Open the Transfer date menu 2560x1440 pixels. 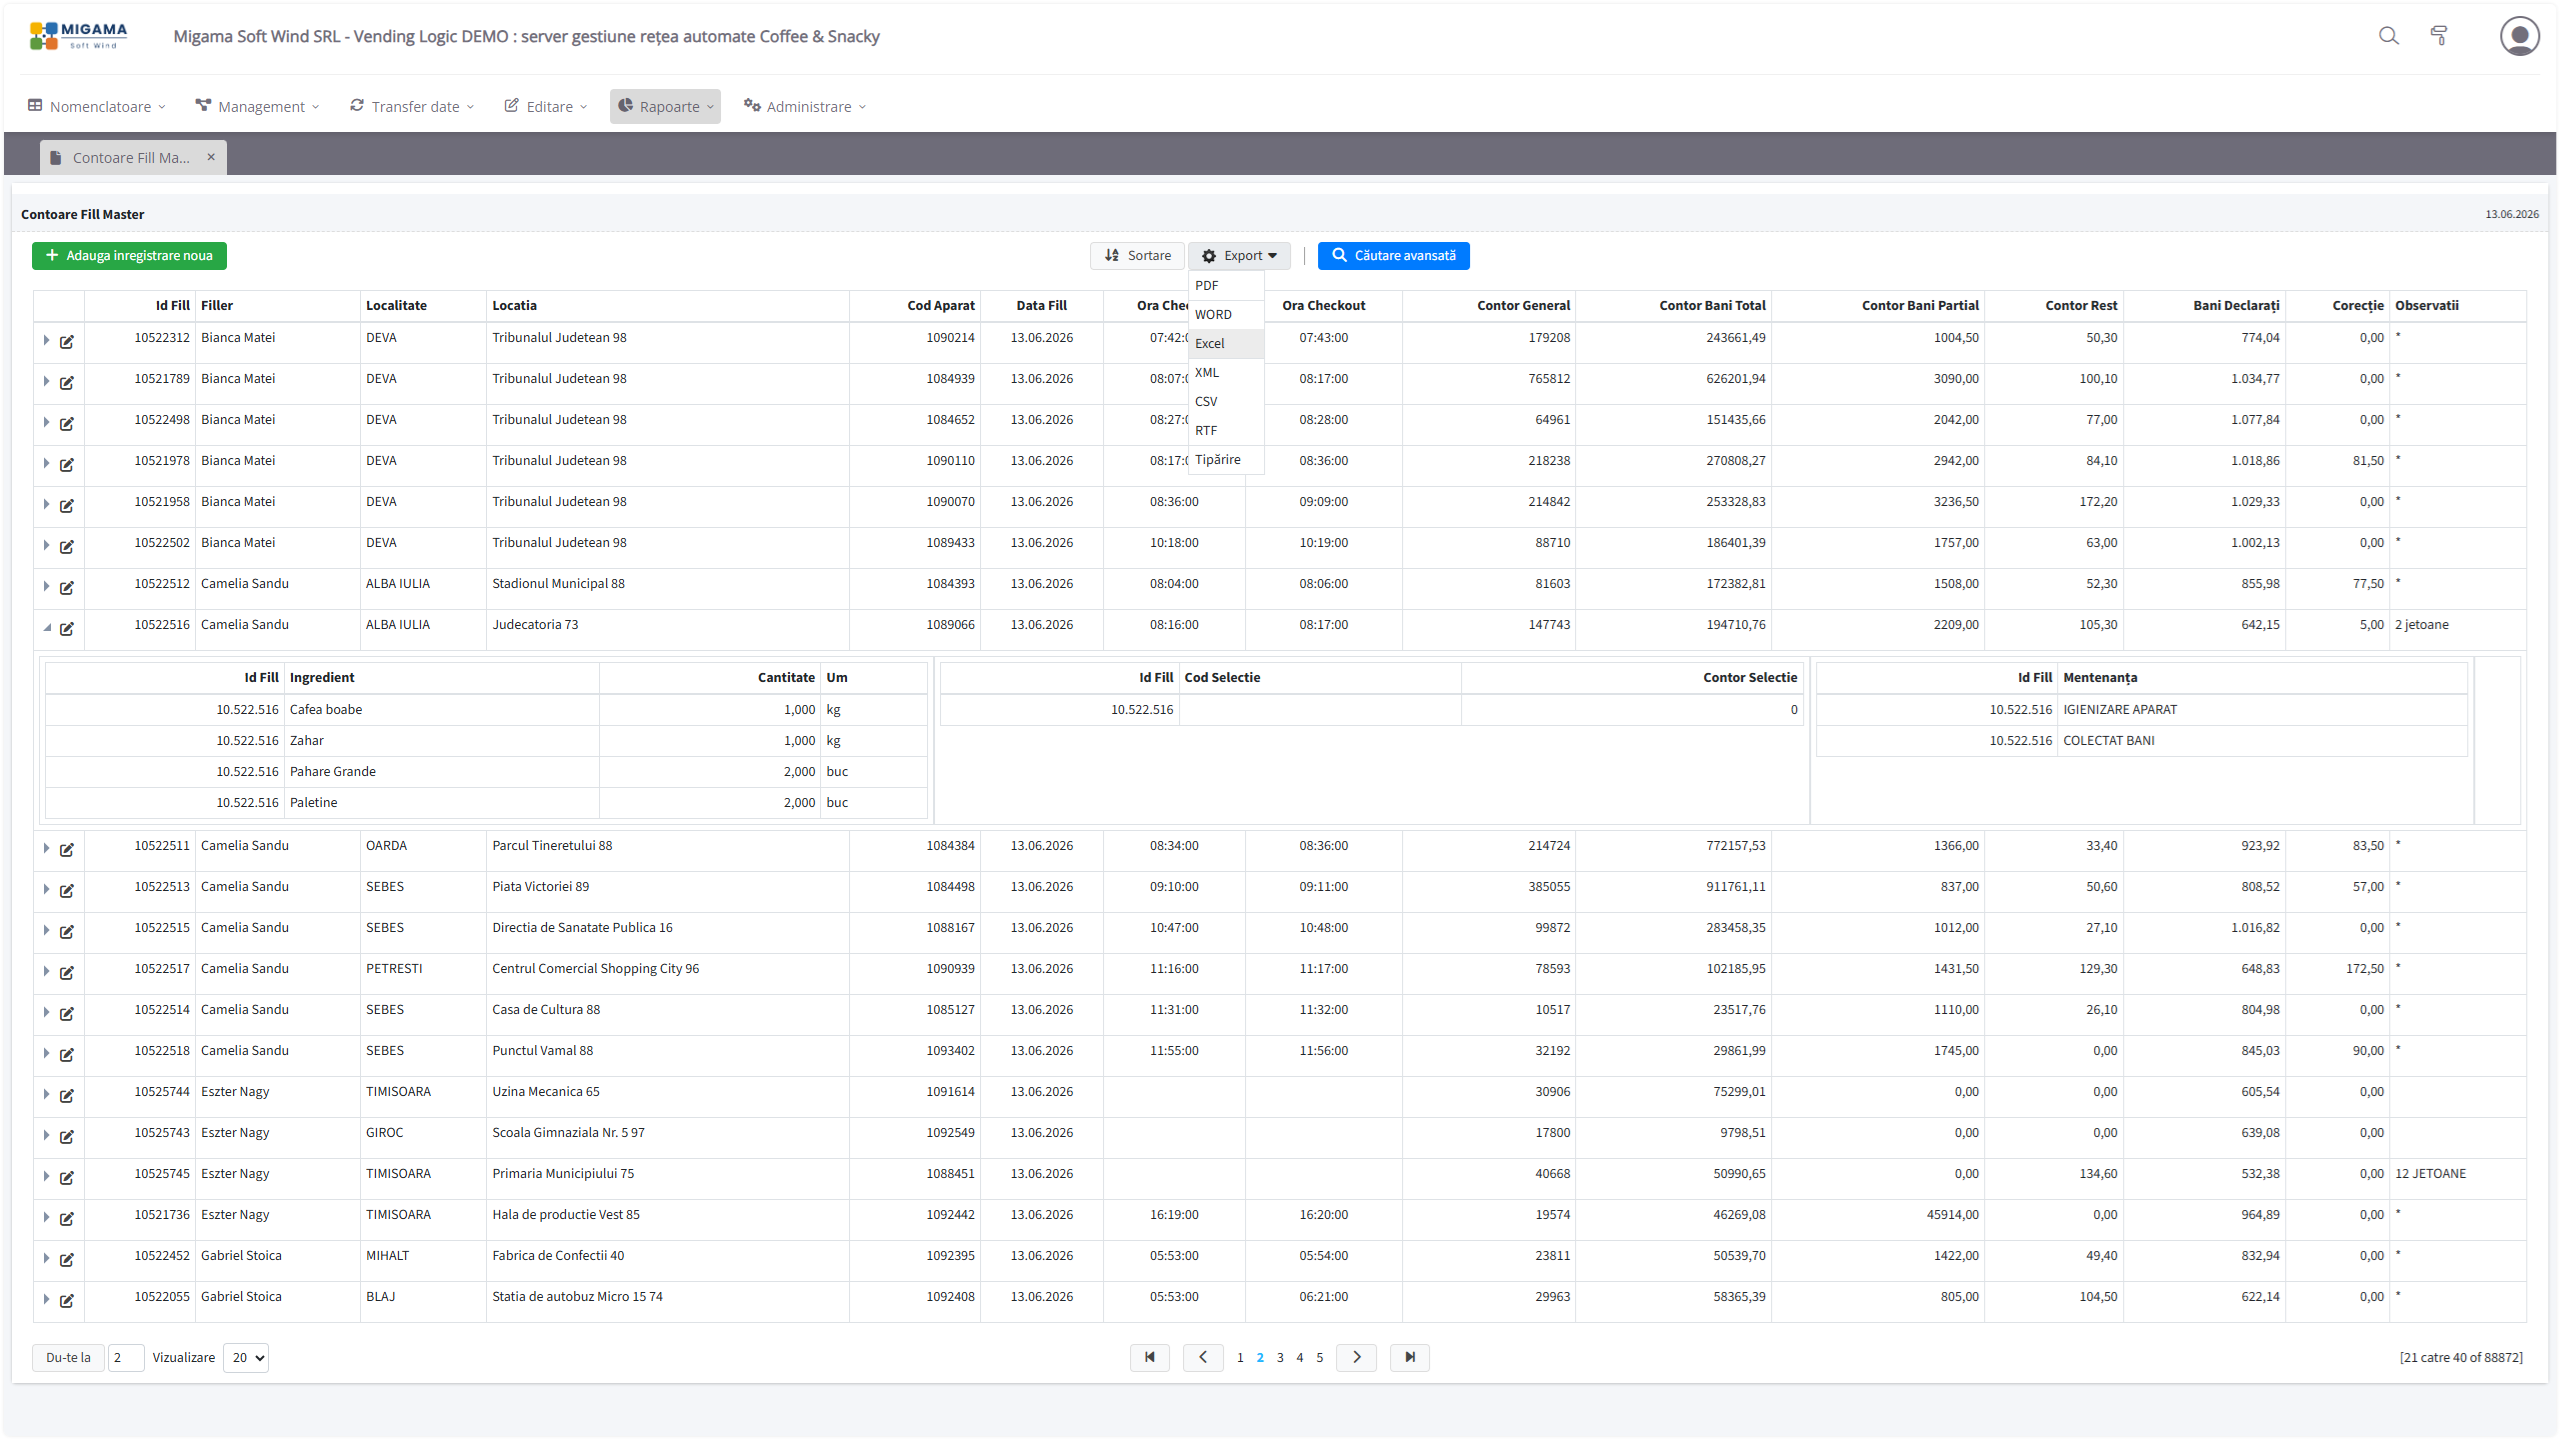pos(412,106)
